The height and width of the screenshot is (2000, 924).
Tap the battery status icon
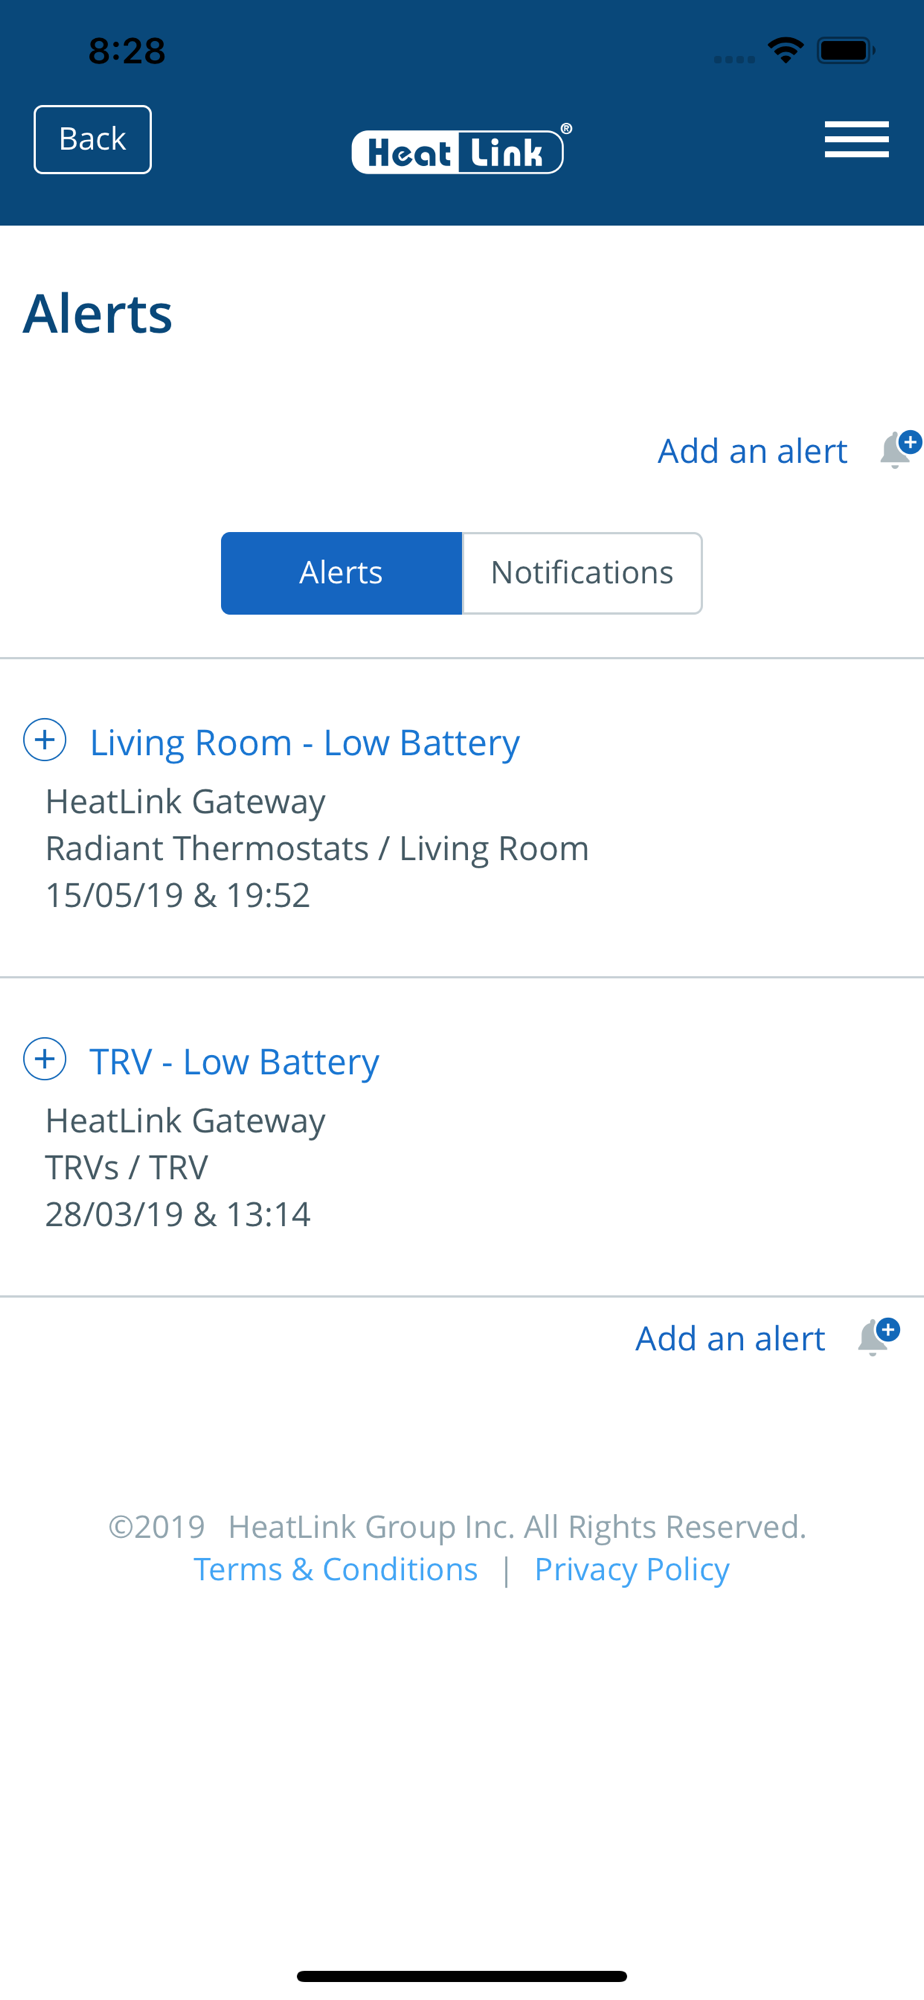pos(846,50)
